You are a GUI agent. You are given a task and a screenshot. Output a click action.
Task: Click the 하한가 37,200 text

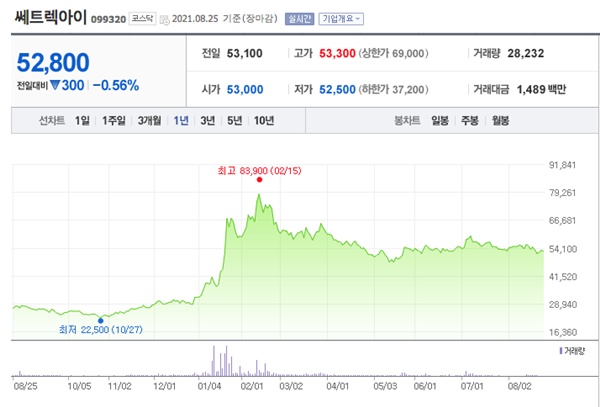click(x=393, y=90)
